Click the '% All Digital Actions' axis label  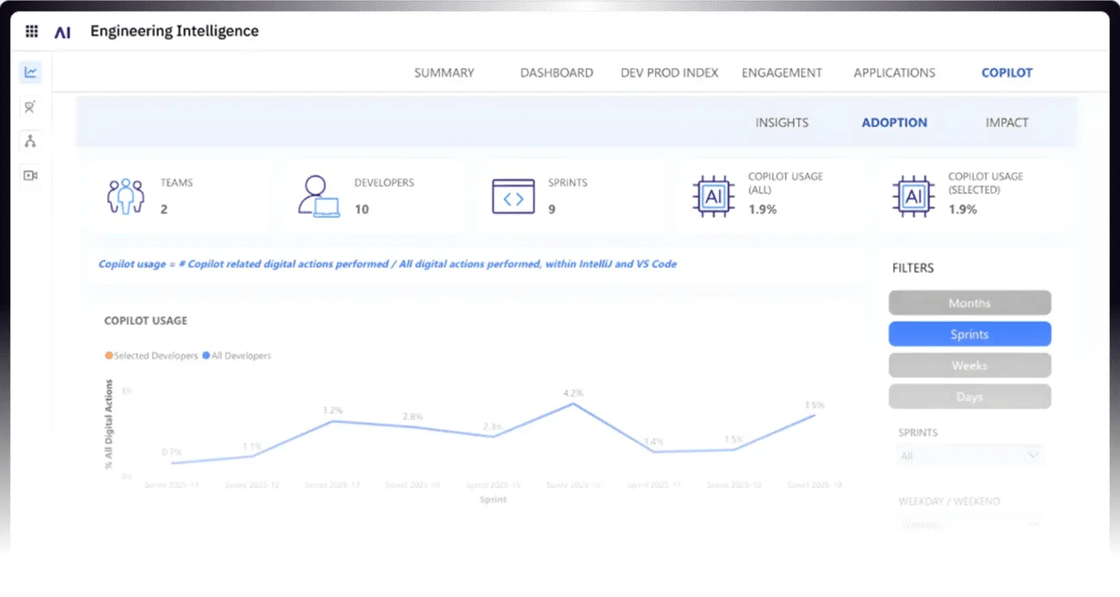tap(109, 424)
